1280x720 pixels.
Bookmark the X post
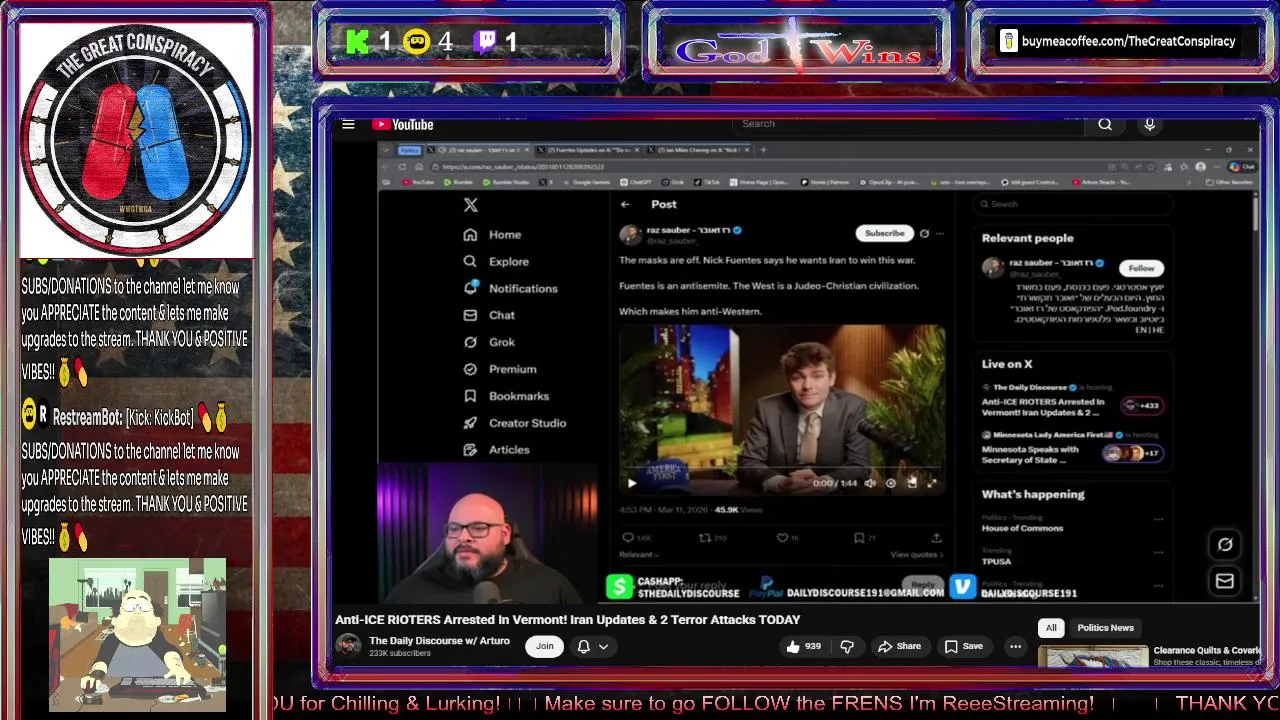859,538
